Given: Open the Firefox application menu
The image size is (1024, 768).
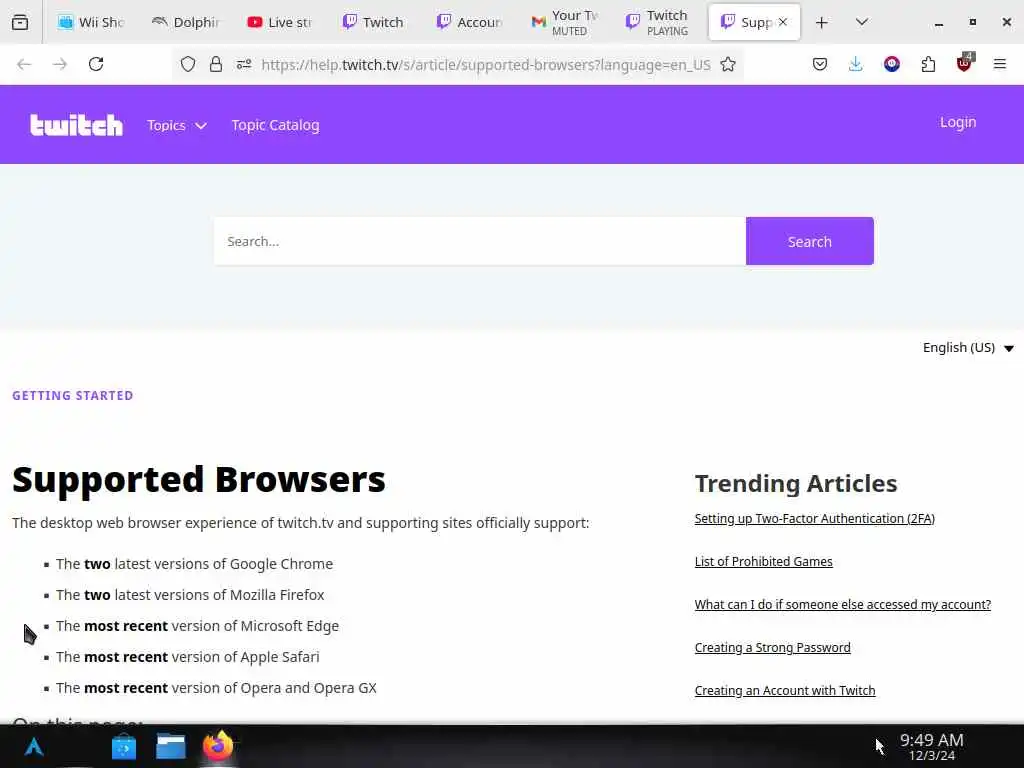Looking at the screenshot, I should click(x=1000, y=64).
